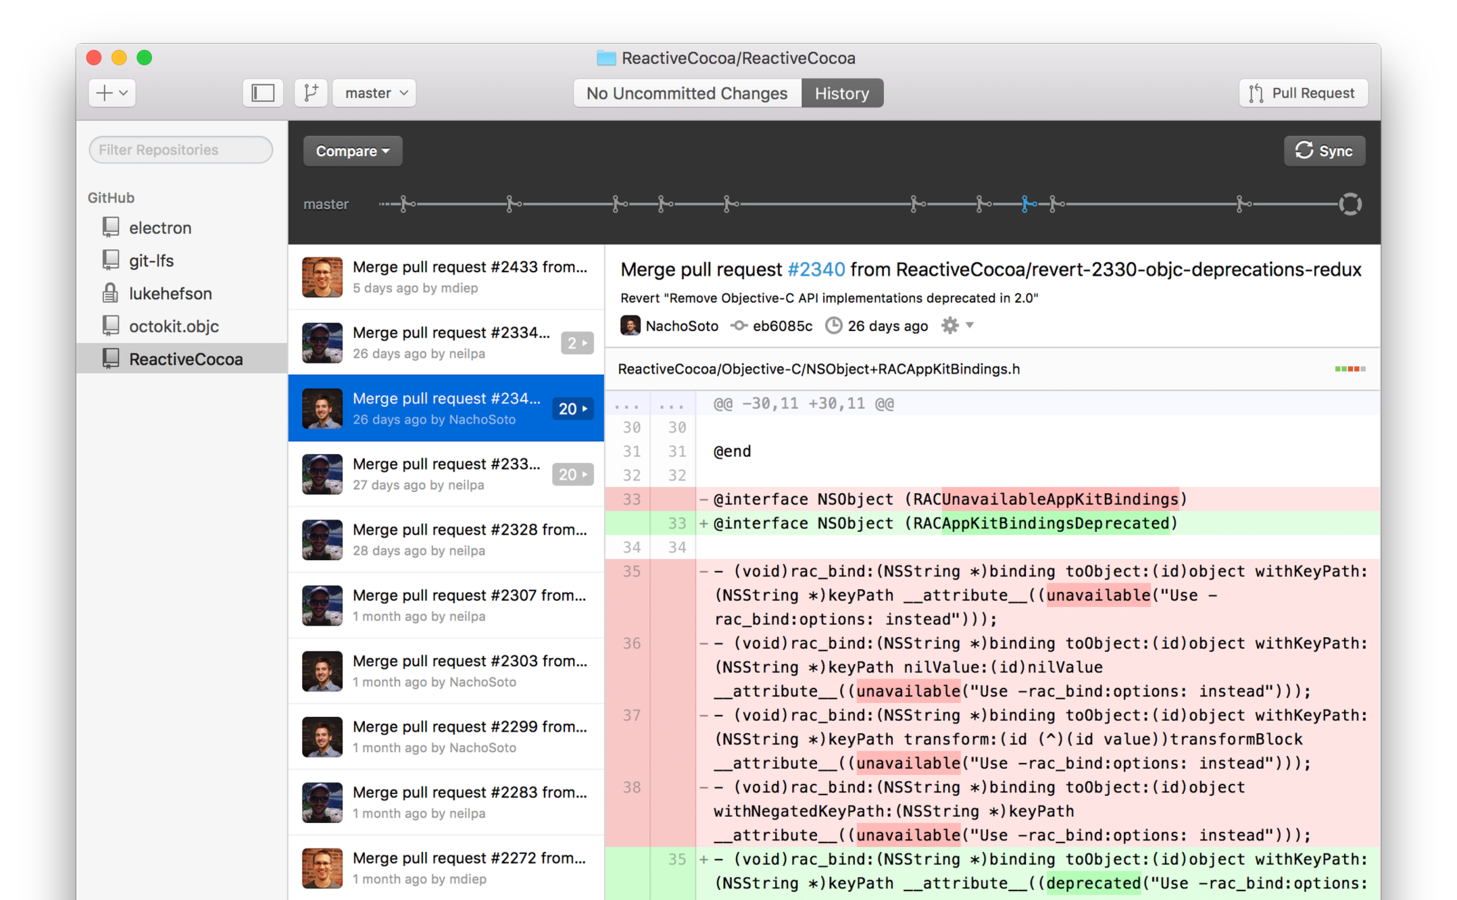Select the ReactiveCocoa repository
The image size is (1457, 900).
[x=182, y=359]
